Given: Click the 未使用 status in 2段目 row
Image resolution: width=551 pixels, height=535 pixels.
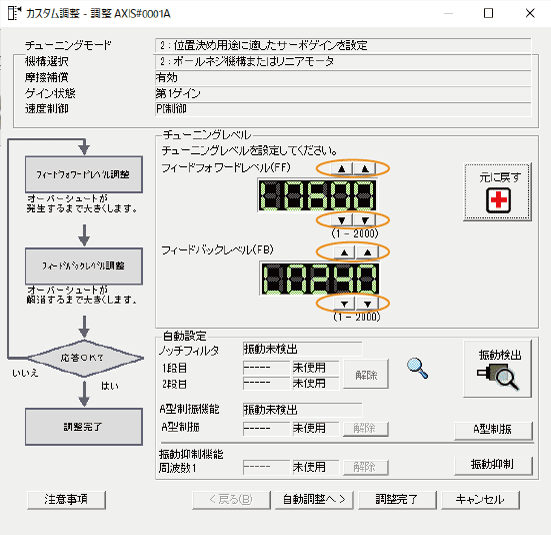Looking at the screenshot, I should (316, 383).
